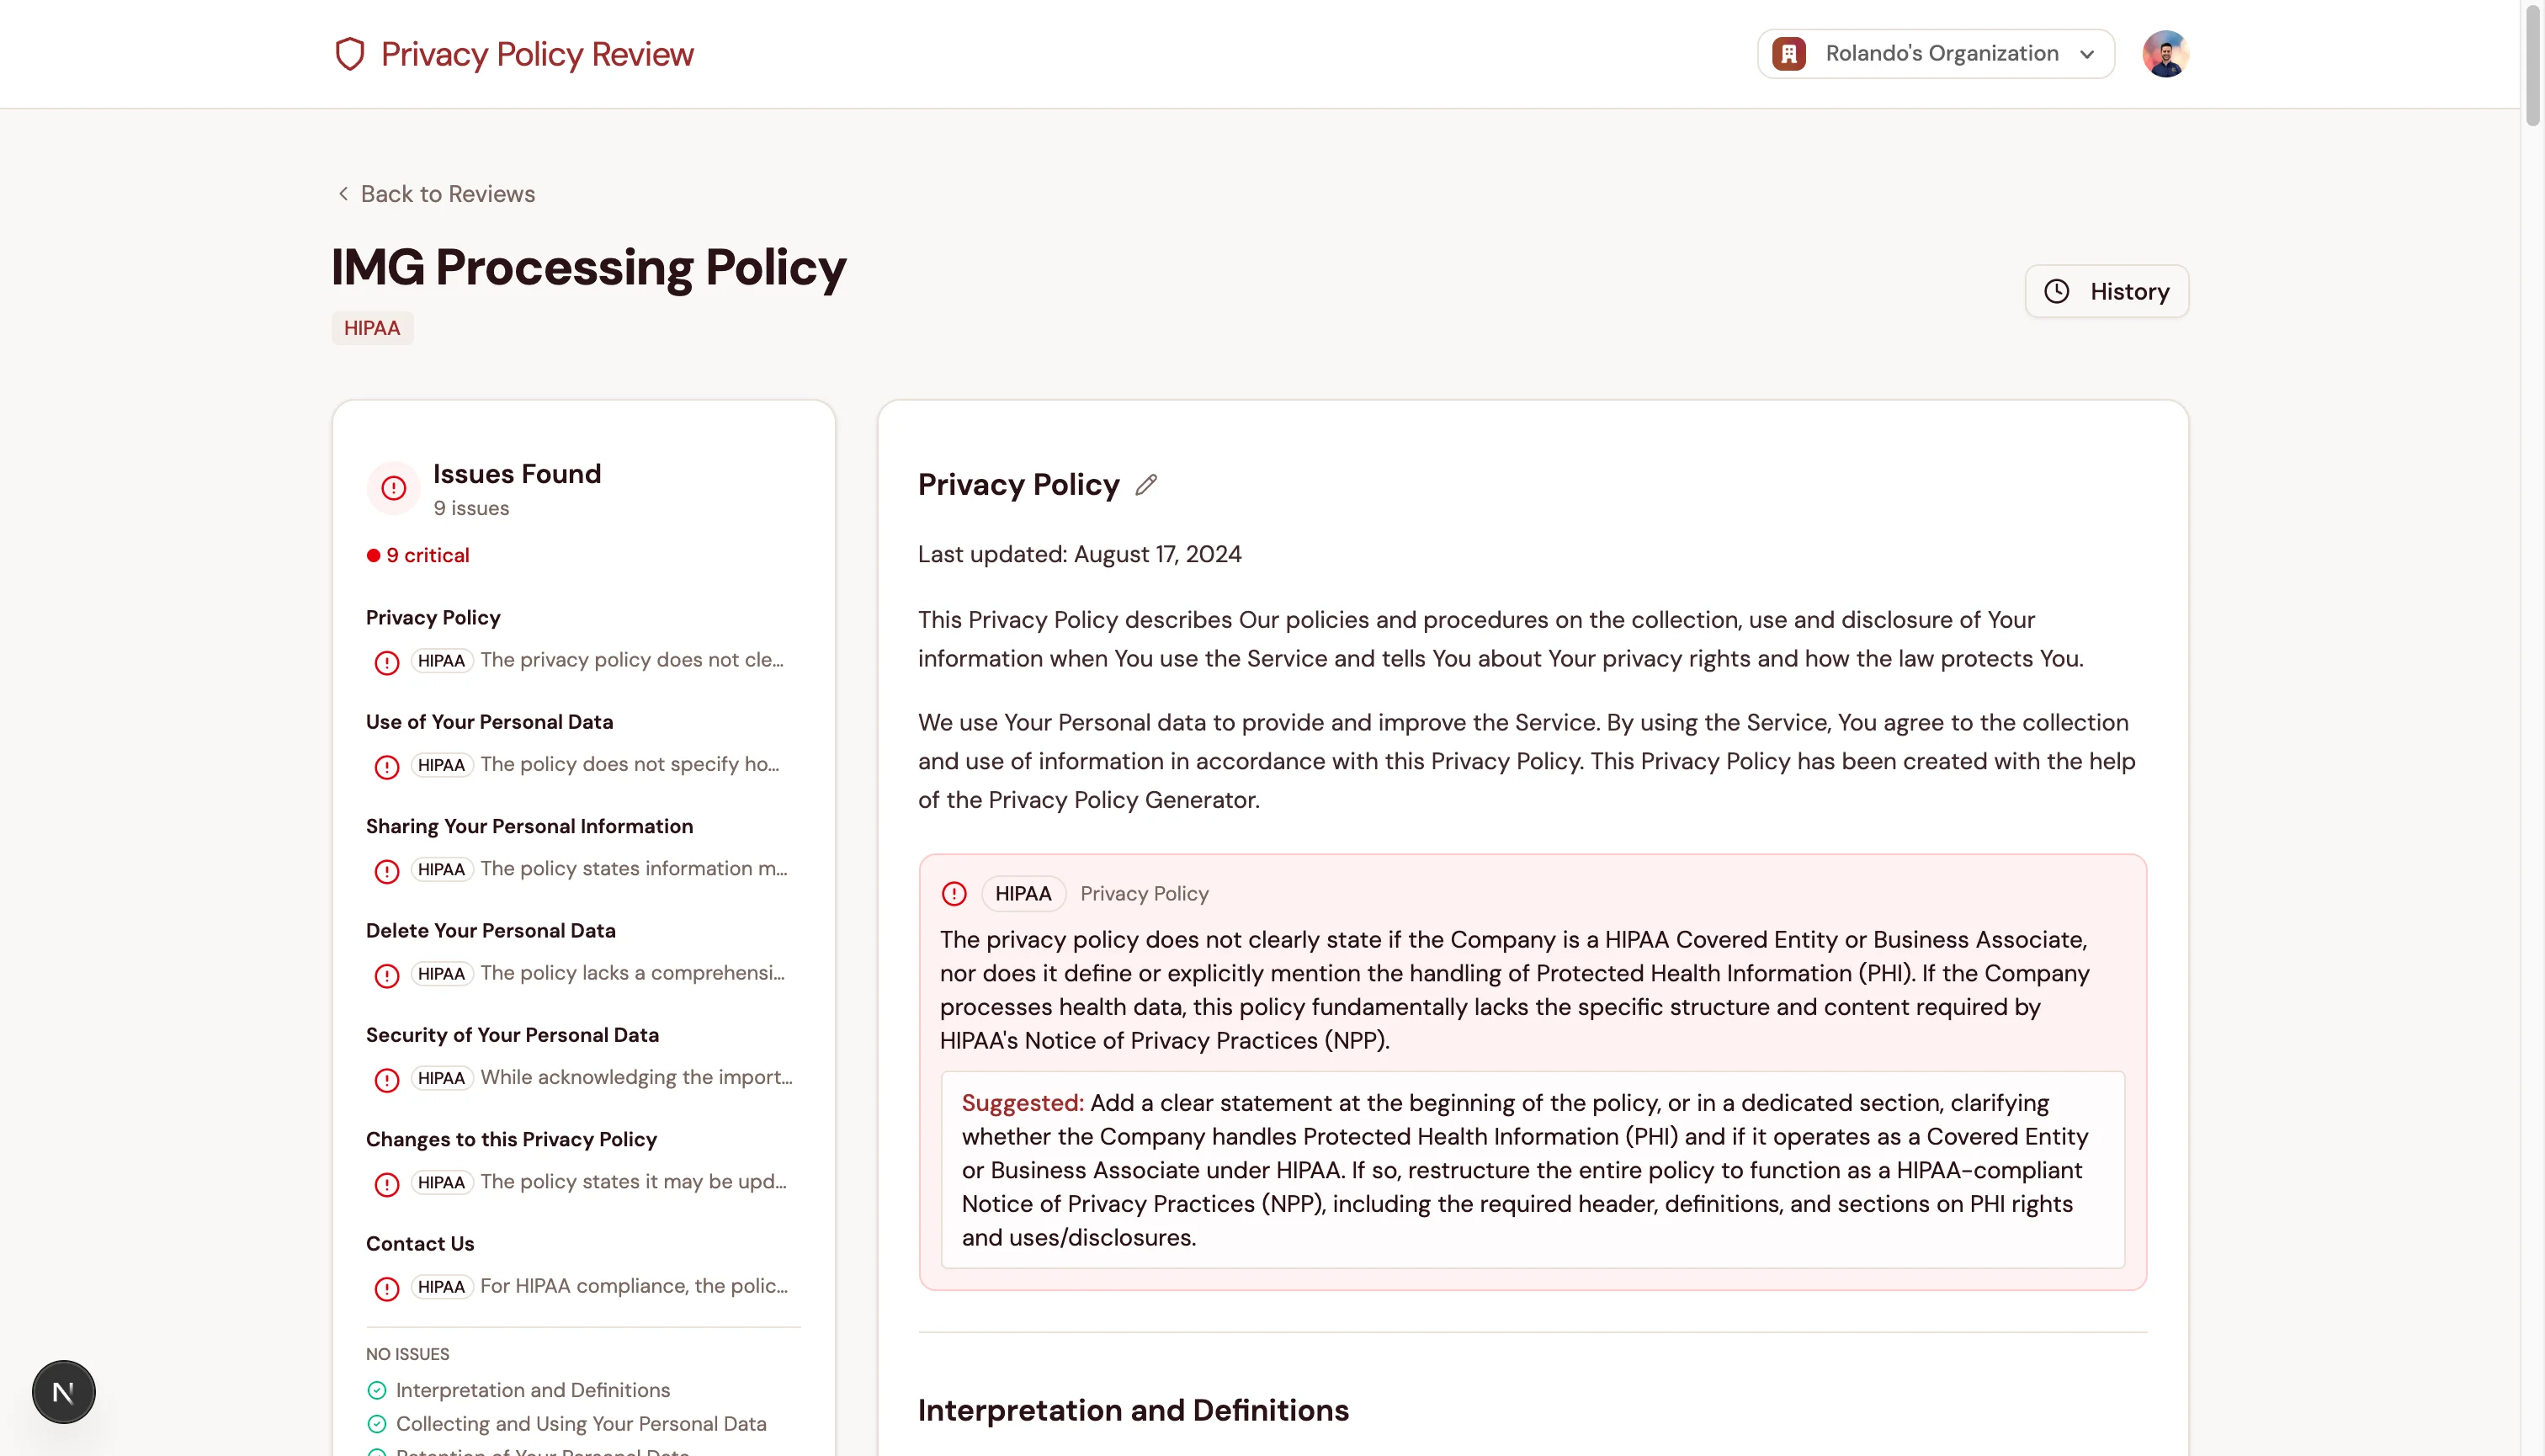Click the shield logo beside Privacy Policy Review
Screen dimensions: 2545x1456
coord(349,54)
